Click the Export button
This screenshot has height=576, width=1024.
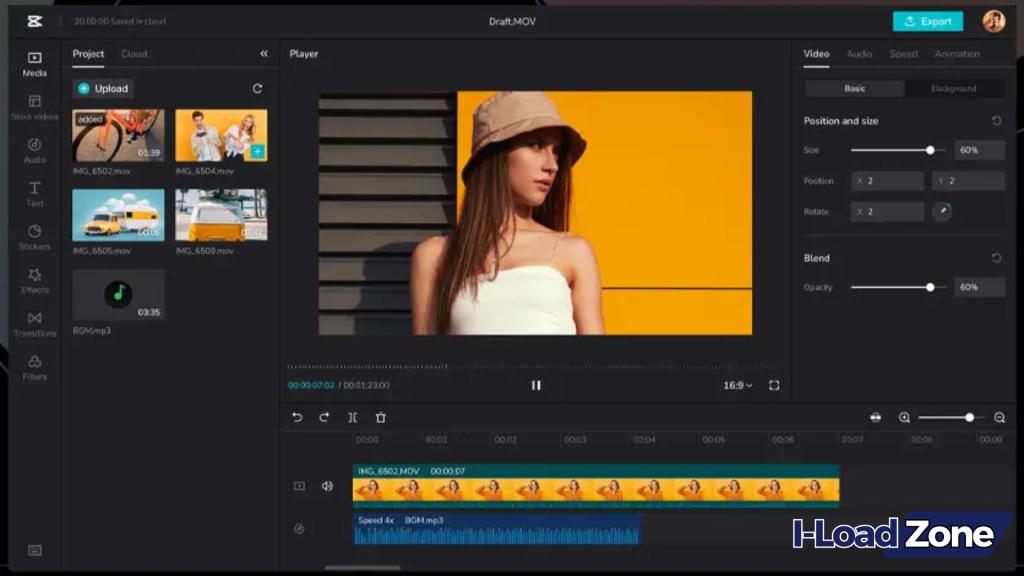tap(927, 20)
